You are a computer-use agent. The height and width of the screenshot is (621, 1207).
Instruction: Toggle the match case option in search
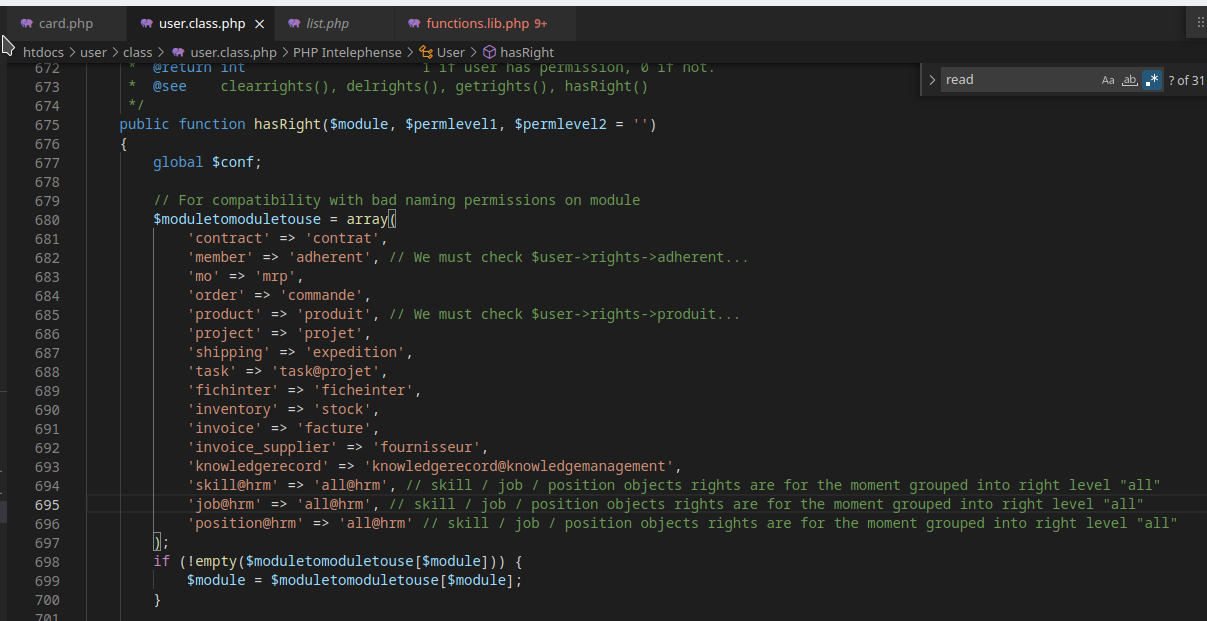click(1108, 80)
